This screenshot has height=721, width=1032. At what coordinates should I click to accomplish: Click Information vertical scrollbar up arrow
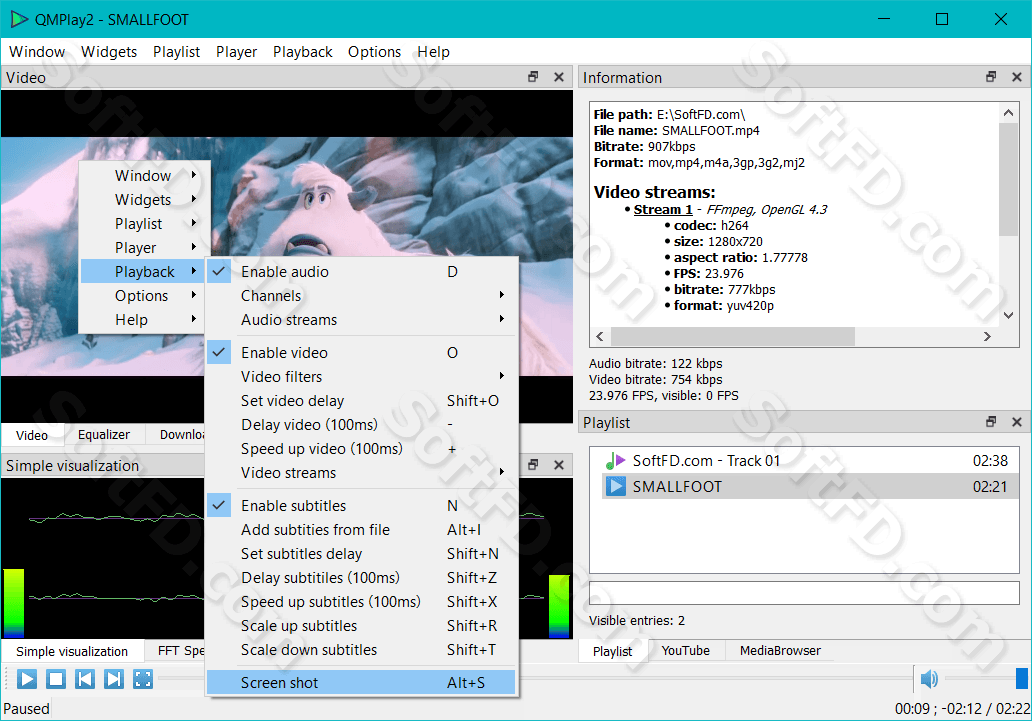[1008, 113]
